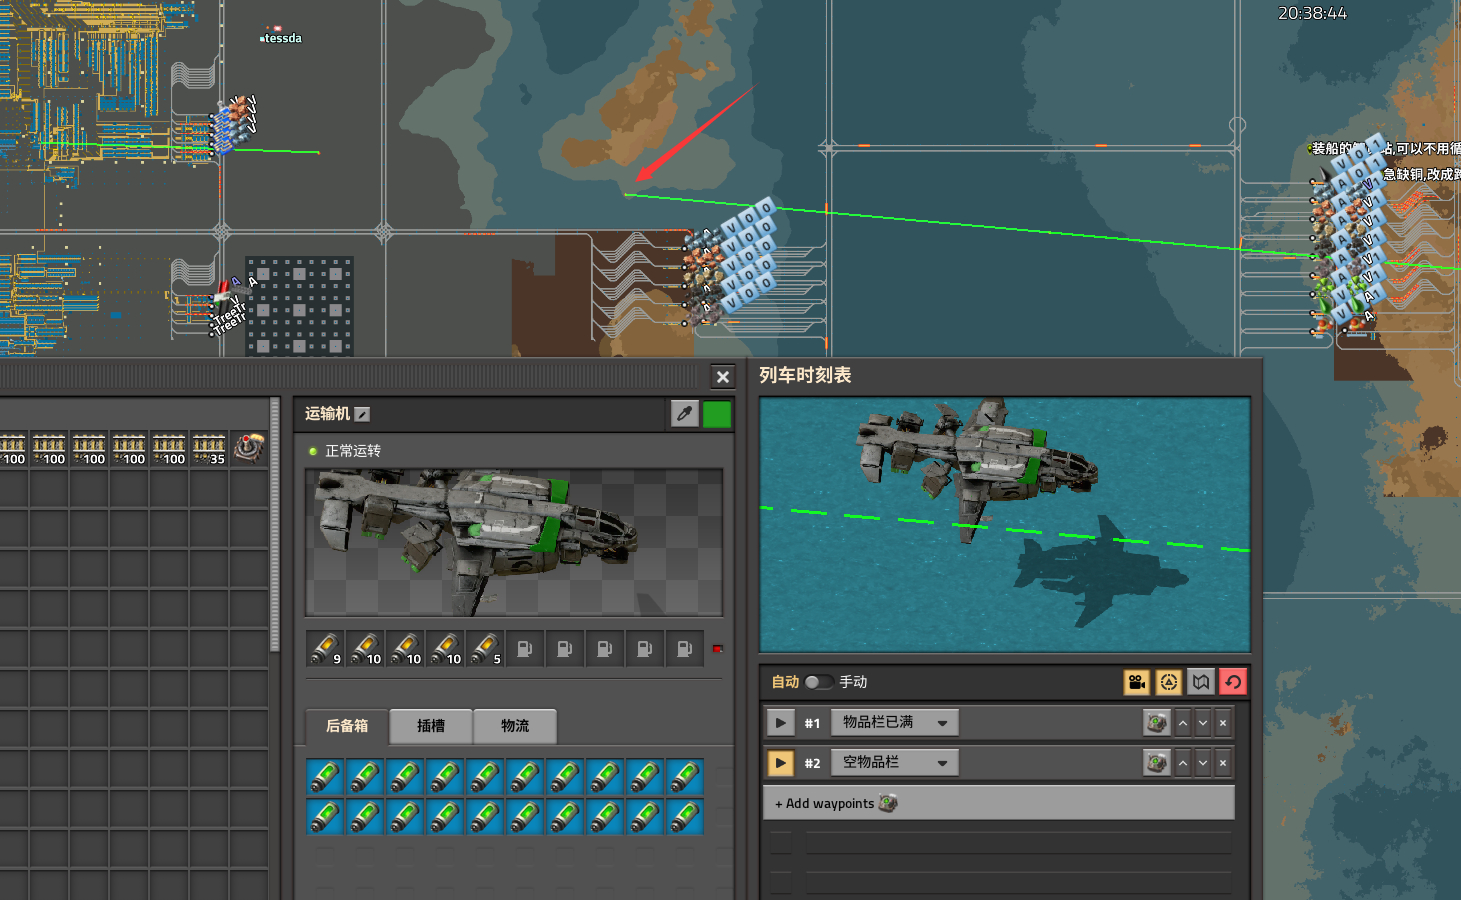The width and height of the screenshot is (1461, 900).
Task: Click the red reset schedule button
Action: pyautogui.click(x=1233, y=682)
